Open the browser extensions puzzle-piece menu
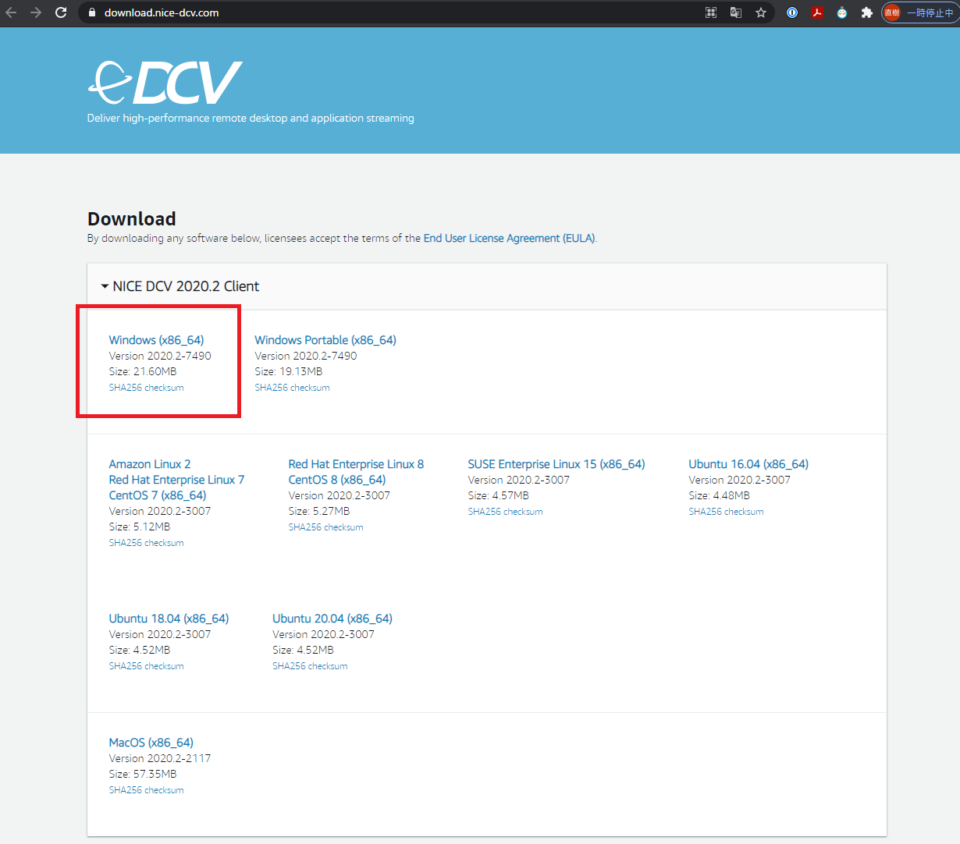This screenshot has width=960, height=844. (x=867, y=12)
